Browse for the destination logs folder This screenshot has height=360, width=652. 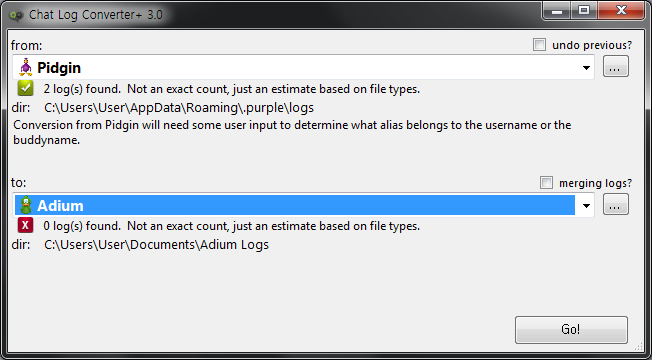pos(616,204)
